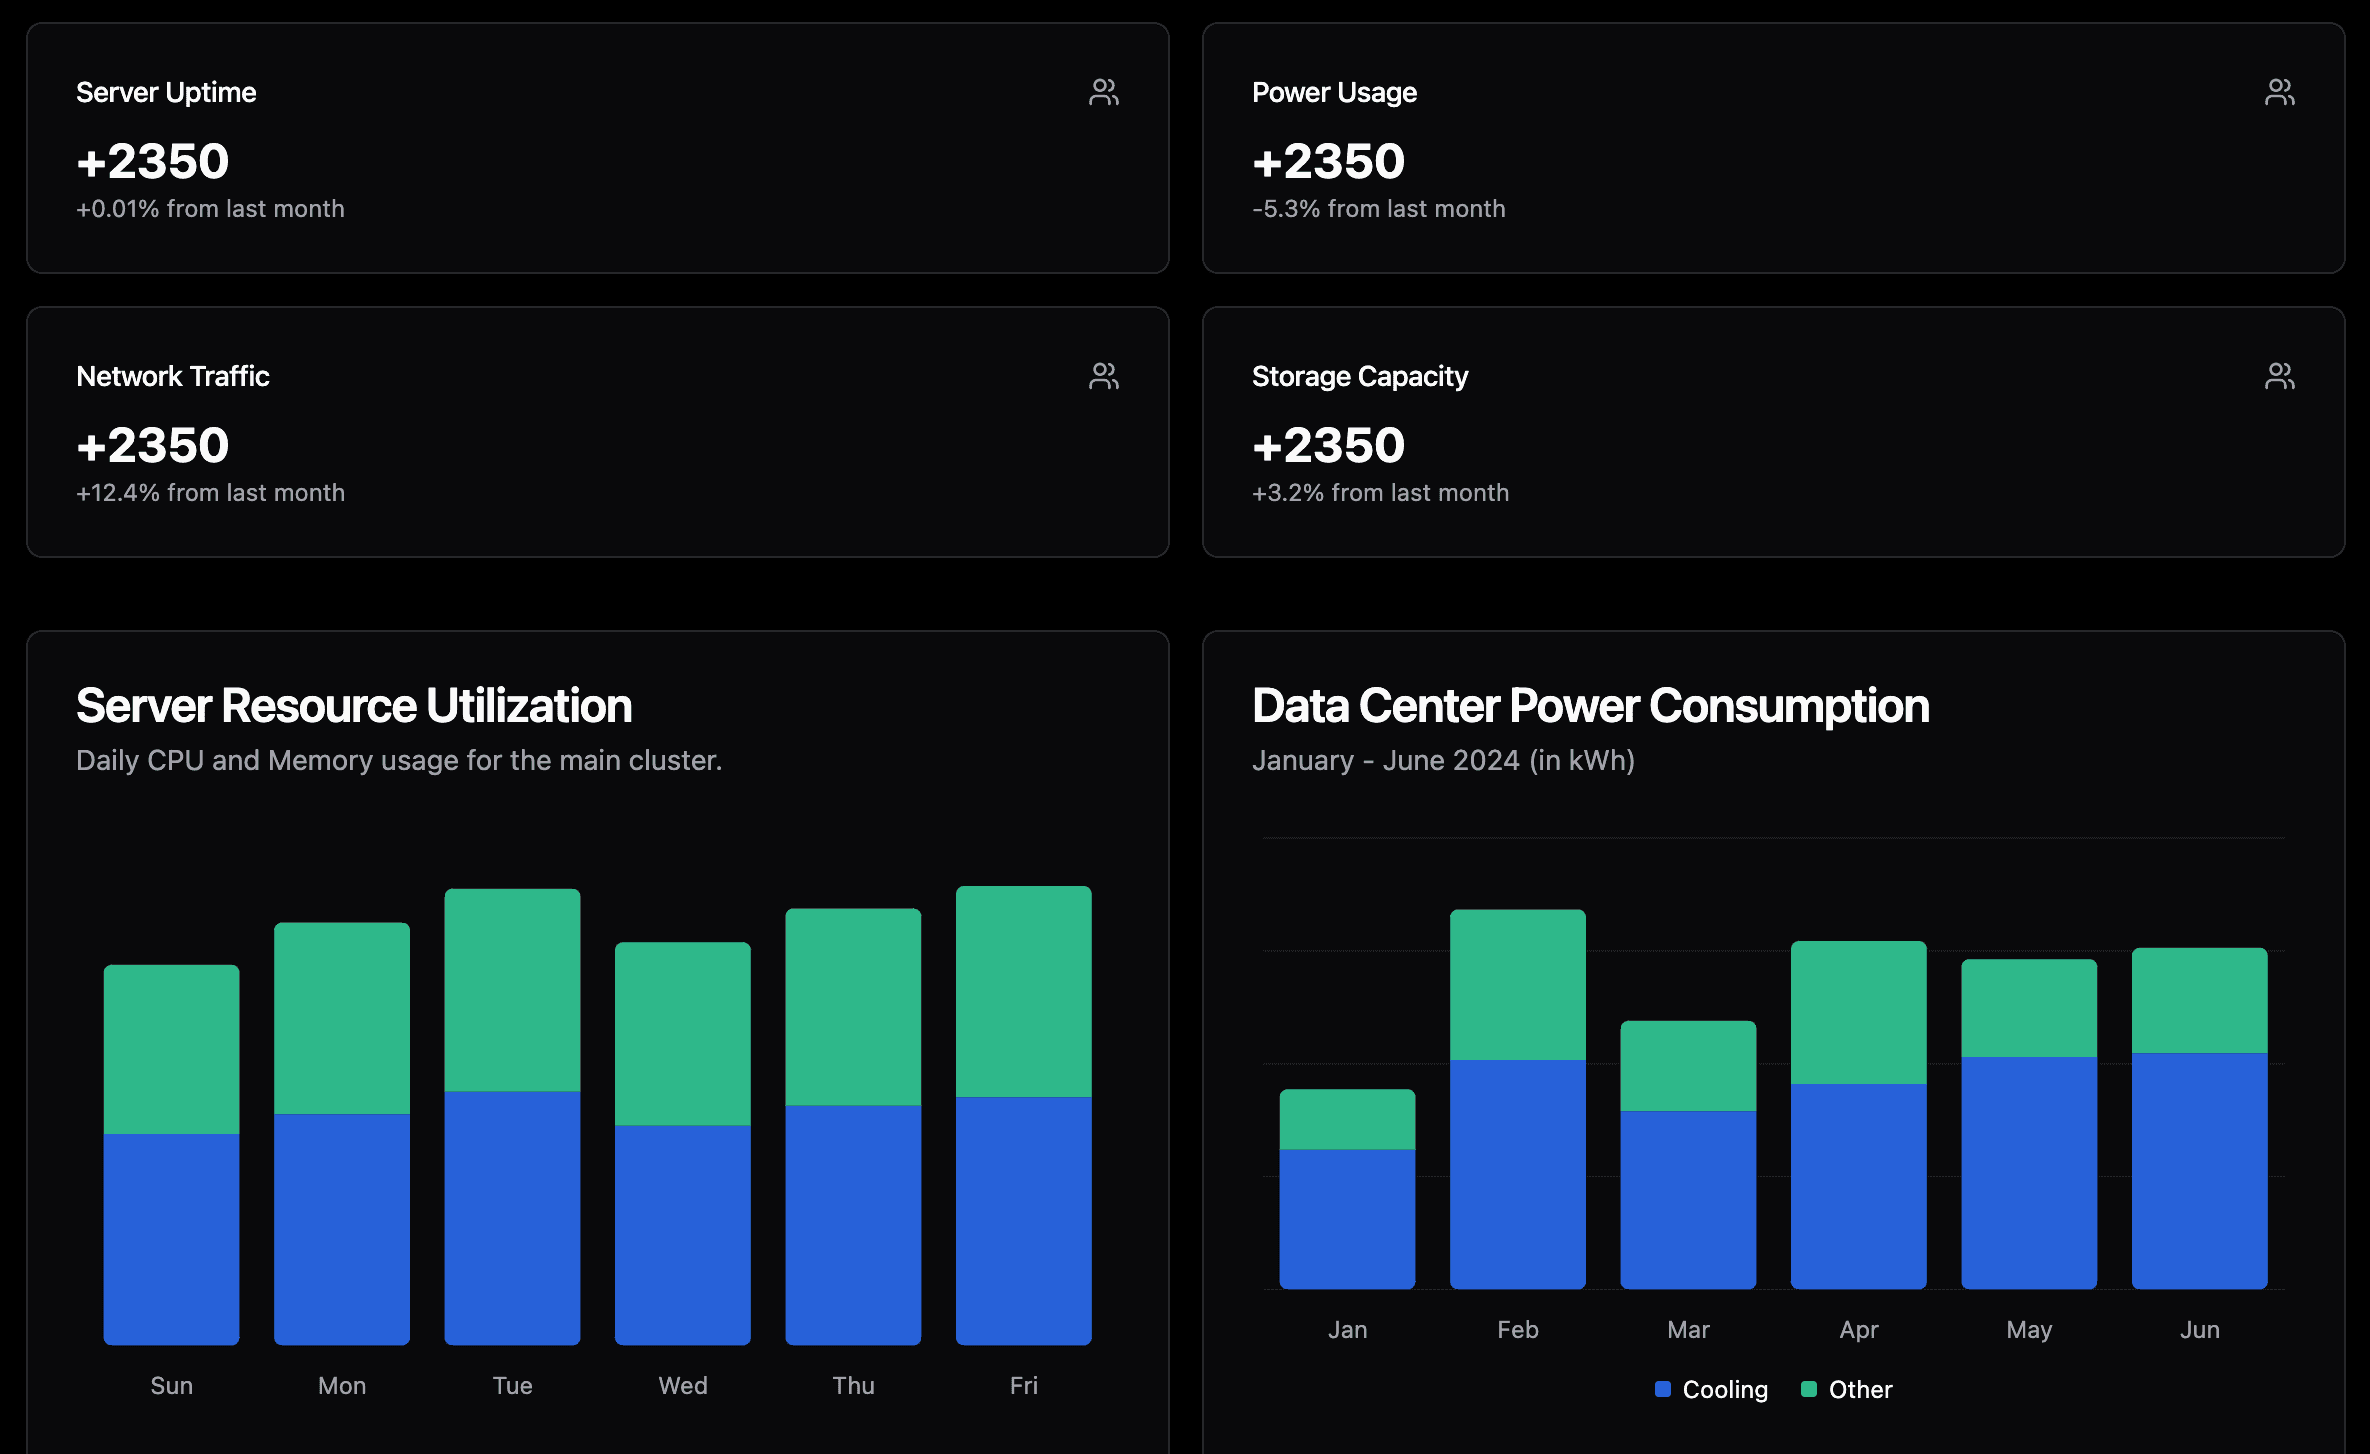Click the Thu bar's green segment

853,1007
